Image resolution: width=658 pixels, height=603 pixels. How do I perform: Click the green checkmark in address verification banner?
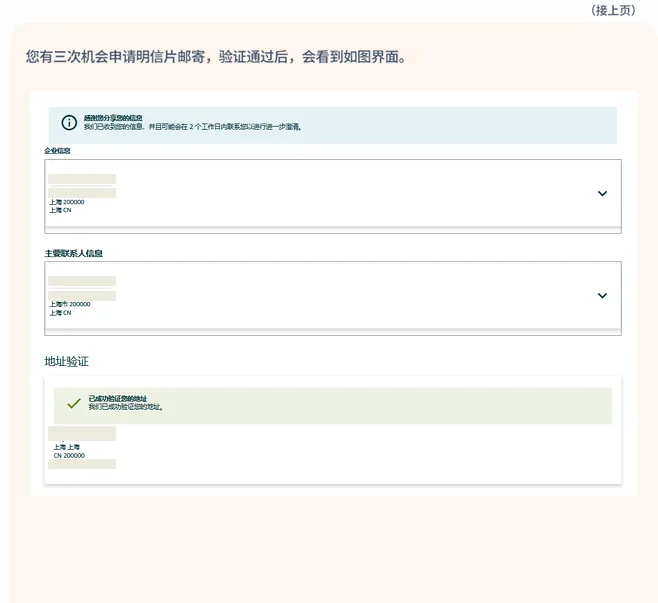74,403
